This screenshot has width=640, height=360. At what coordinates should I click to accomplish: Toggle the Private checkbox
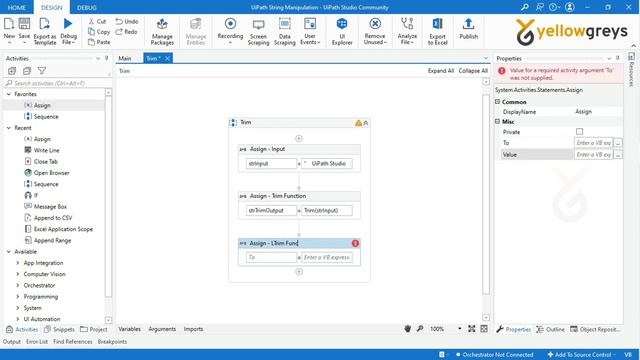click(x=579, y=131)
